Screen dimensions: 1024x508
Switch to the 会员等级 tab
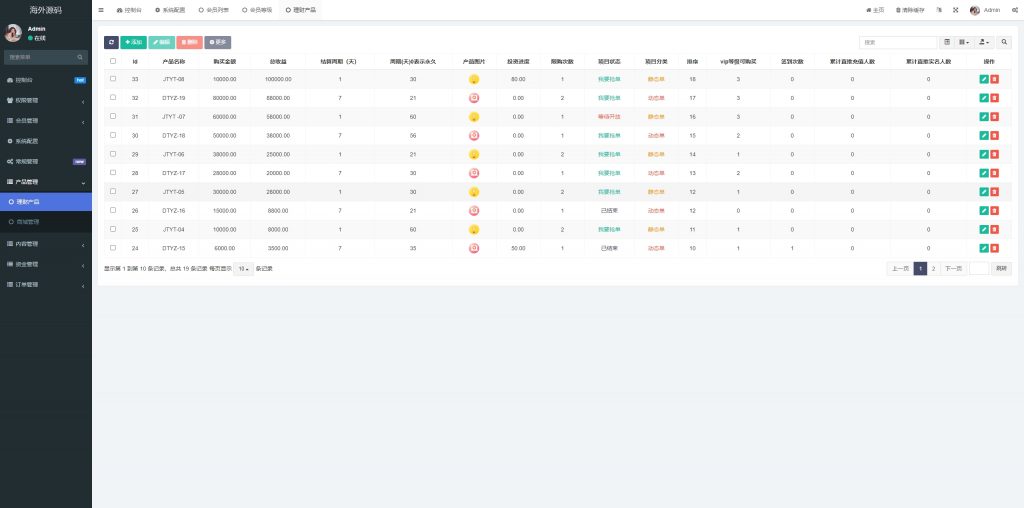257,10
